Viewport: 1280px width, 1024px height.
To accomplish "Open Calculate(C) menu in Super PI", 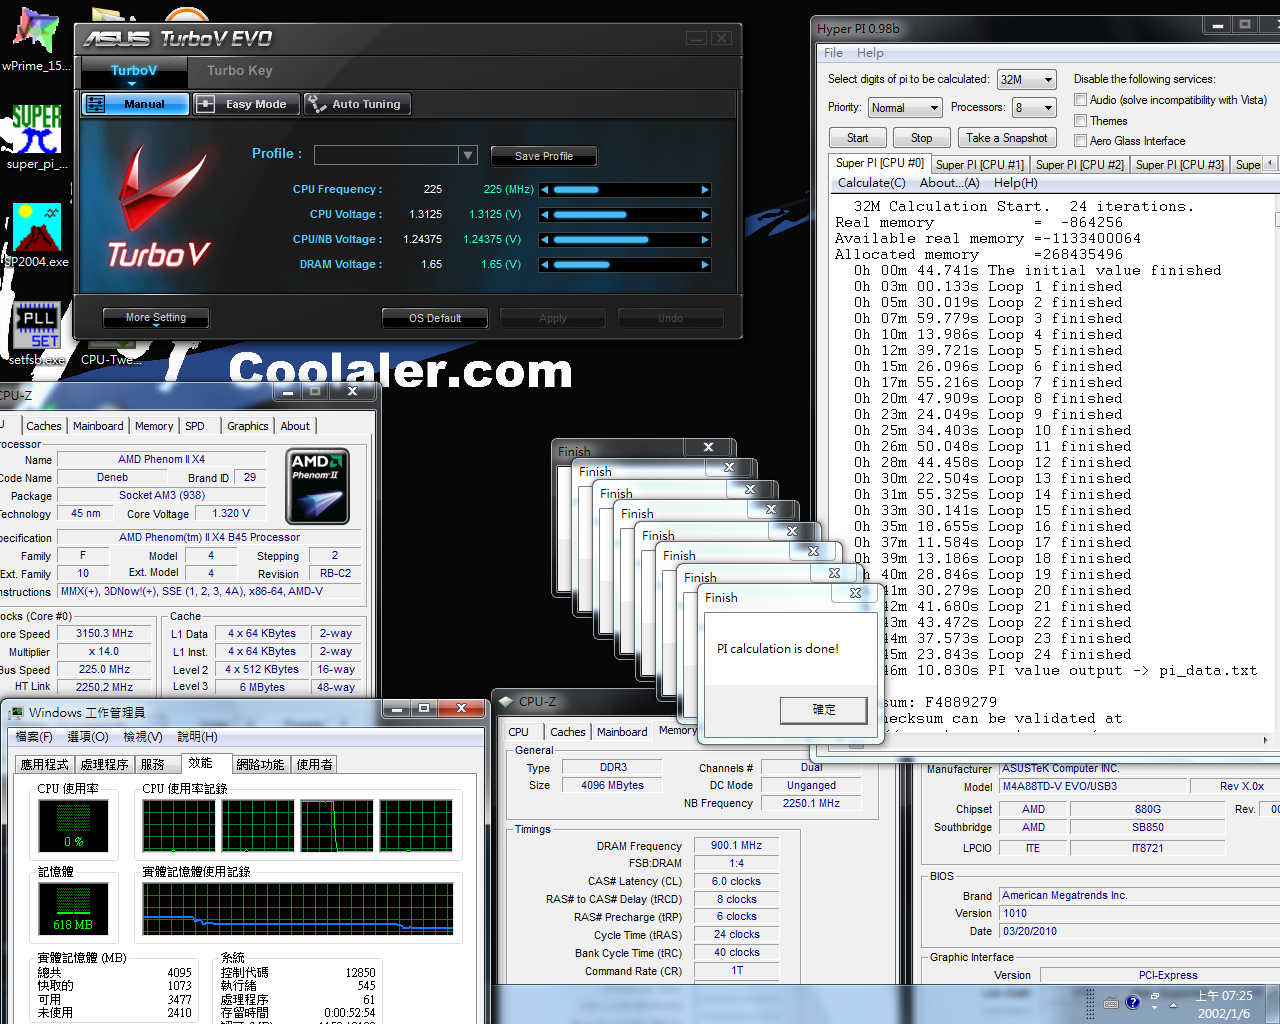I will [x=871, y=183].
